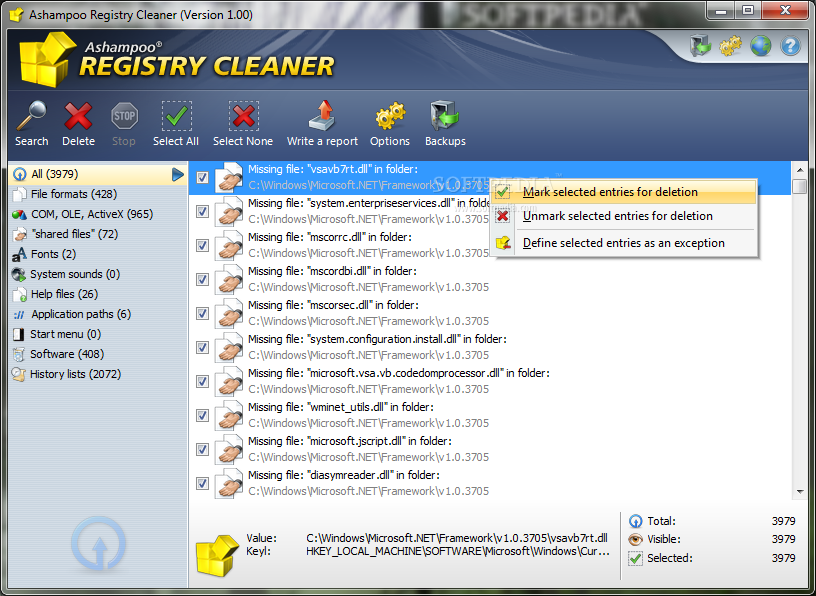Click the Value path ending vsavb7rt.dll
Screen dimensions: 816x596
click(x=457, y=538)
